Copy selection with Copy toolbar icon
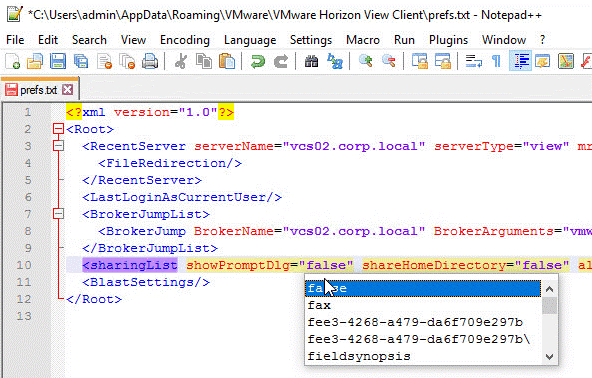 (x=204, y=61)
